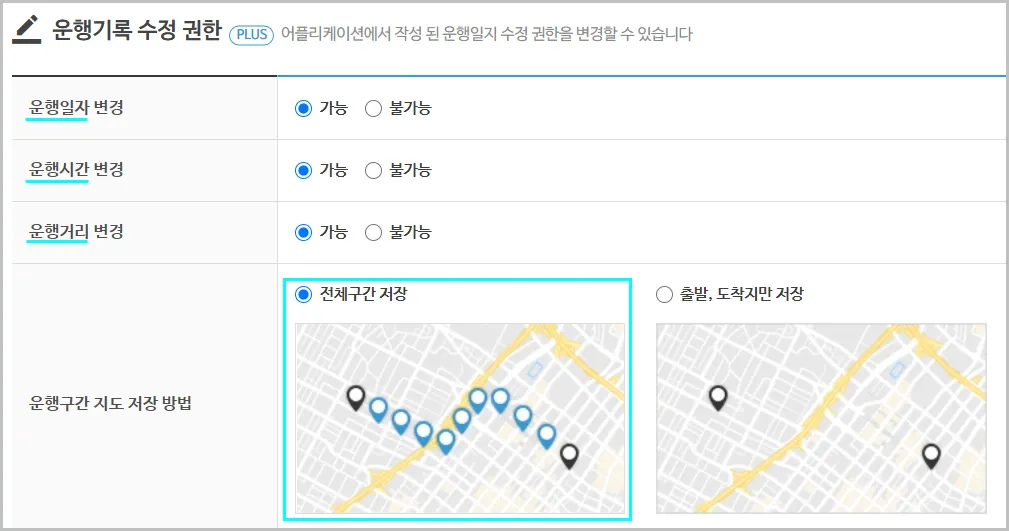Screen dimensions: 1009x531
Task: Click the 운행구간 지도 저장 방법 label
Action: (x=111, y=404)
